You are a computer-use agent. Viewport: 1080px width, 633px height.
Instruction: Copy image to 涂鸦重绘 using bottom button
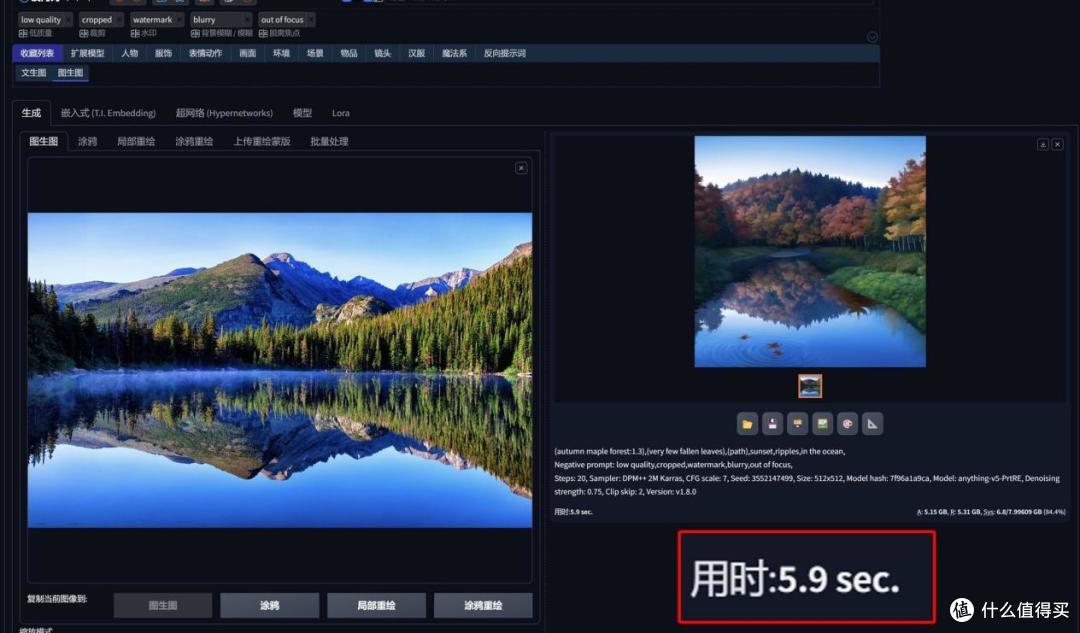483,605
